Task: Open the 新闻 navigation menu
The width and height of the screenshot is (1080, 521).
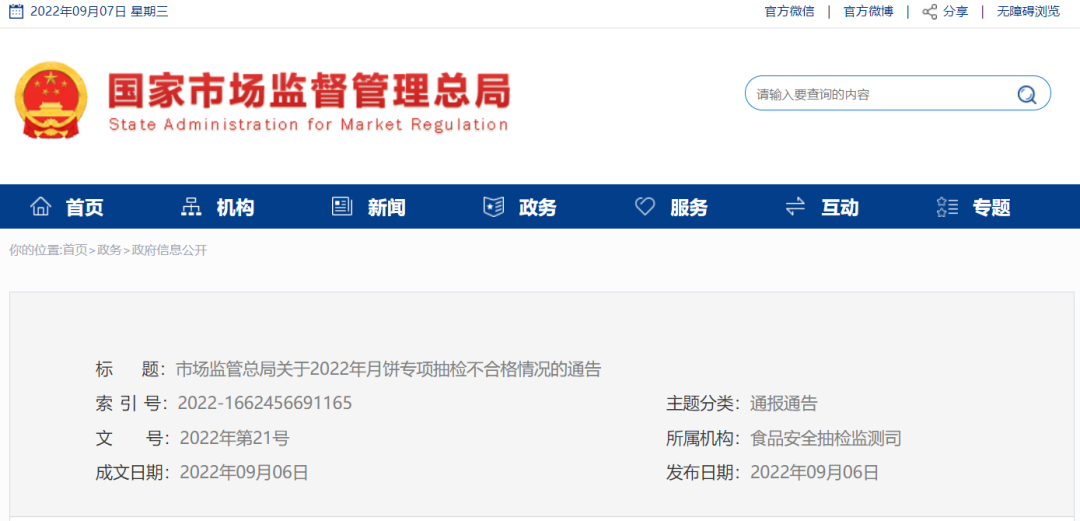Action: (x=386, y=208)
